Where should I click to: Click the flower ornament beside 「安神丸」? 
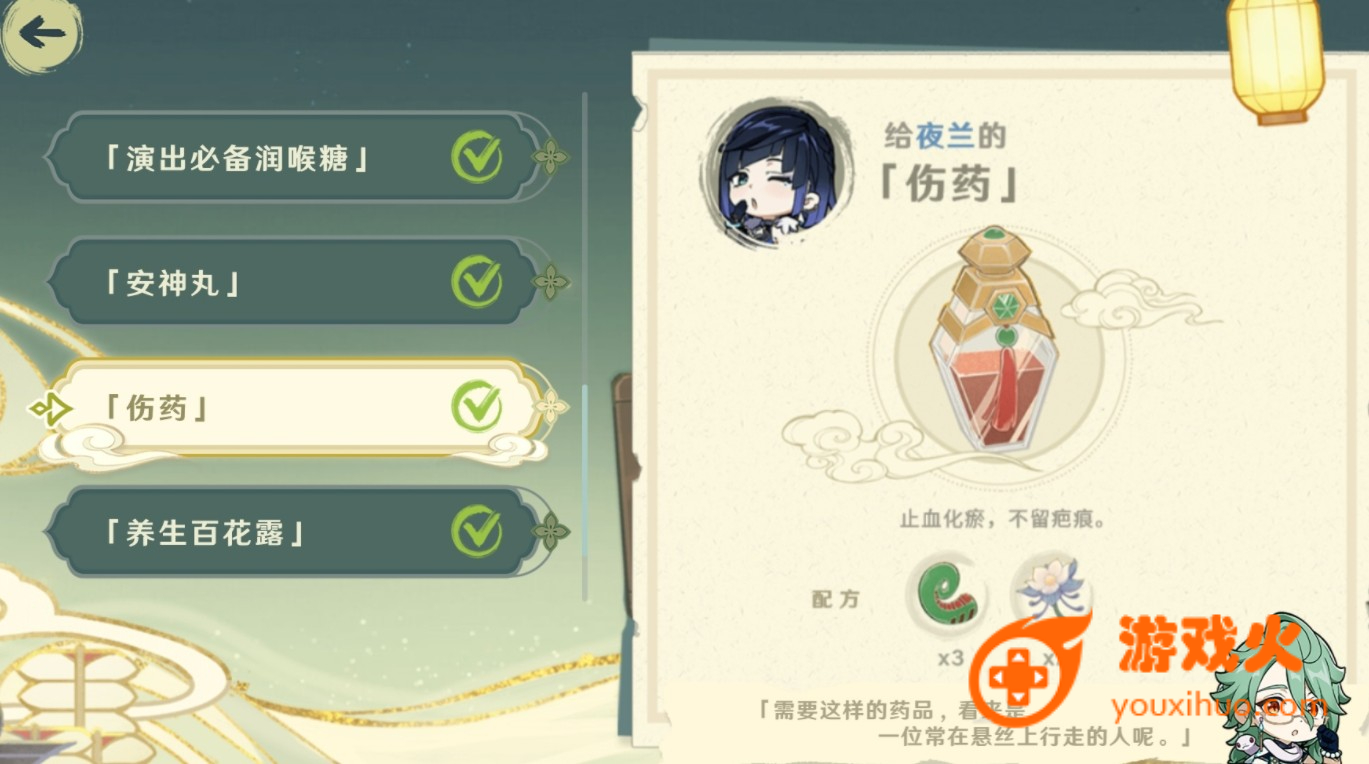point(550,282)
